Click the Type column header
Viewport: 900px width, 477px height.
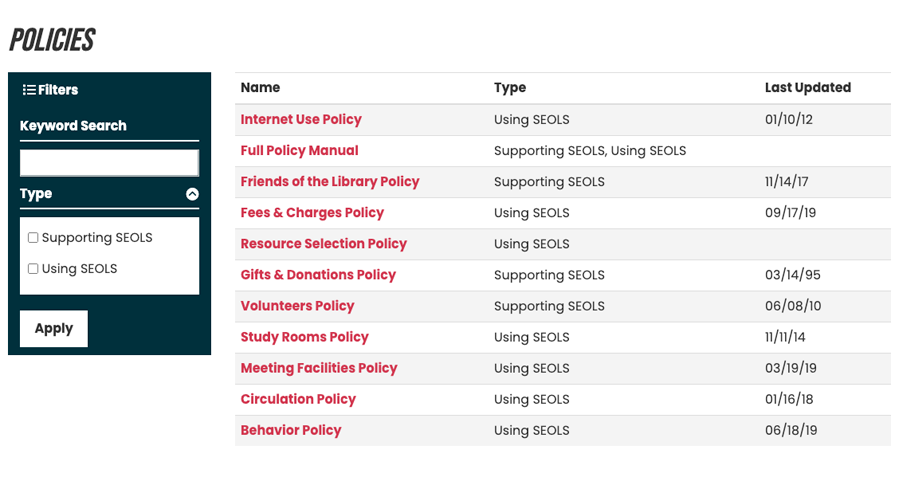coord(510,88)
